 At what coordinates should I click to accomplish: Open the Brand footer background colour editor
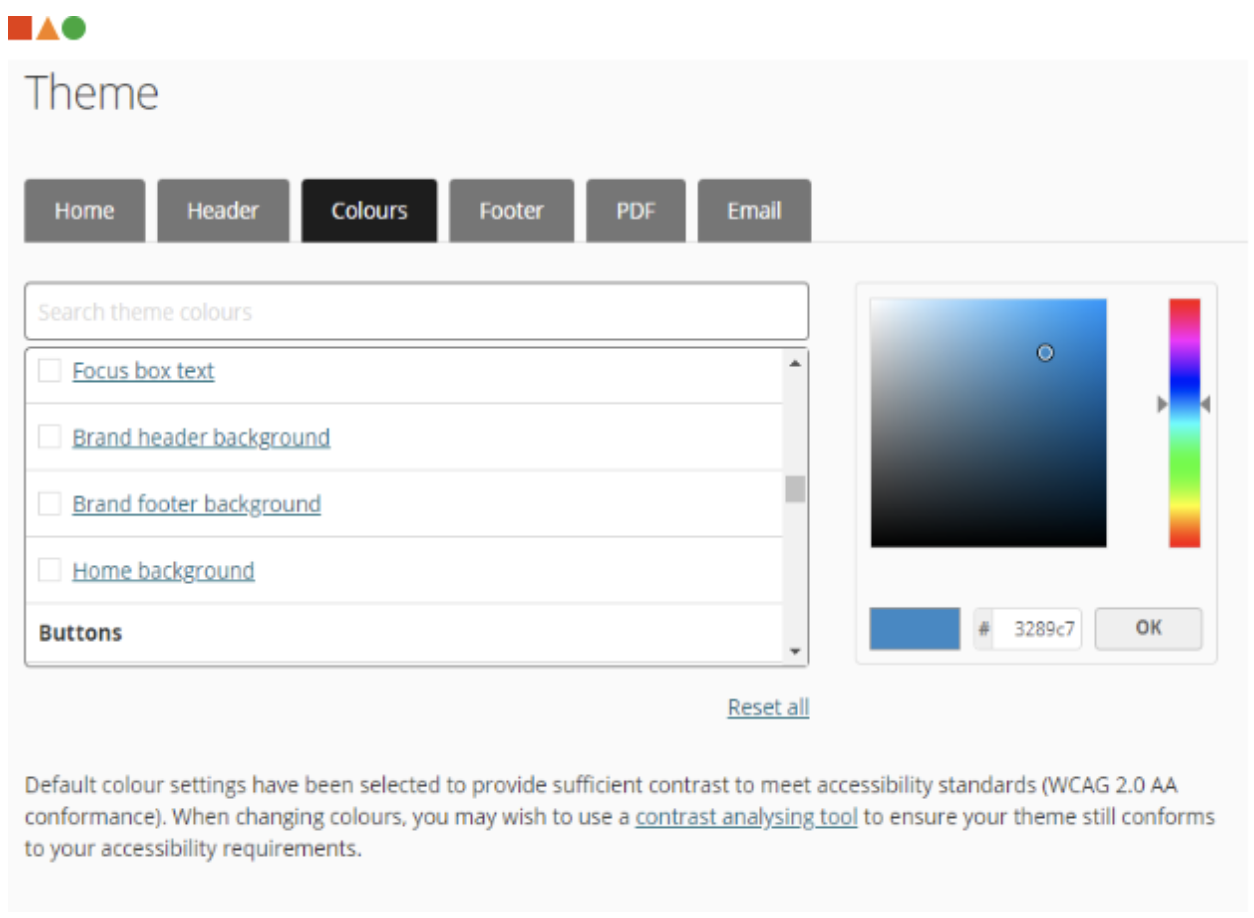tap(196, 504)
